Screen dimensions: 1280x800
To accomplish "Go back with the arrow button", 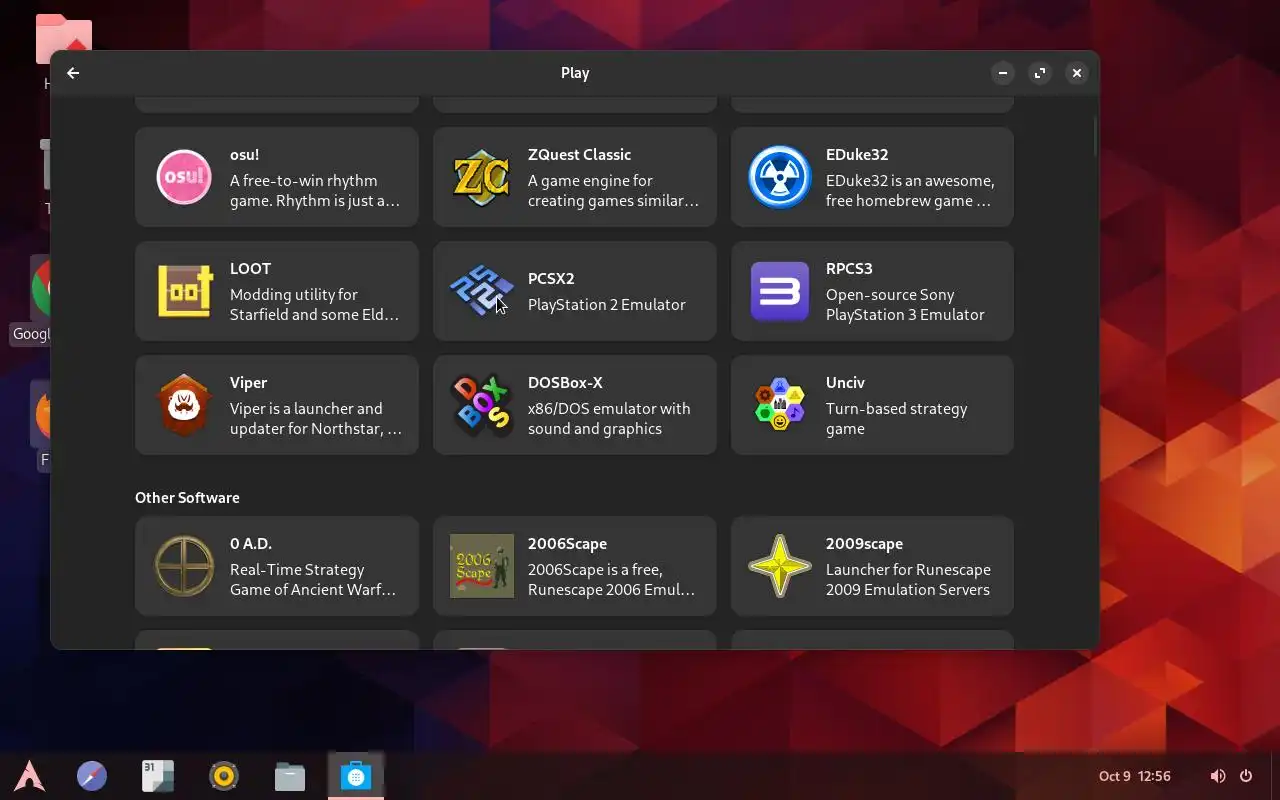I will 73,73.
